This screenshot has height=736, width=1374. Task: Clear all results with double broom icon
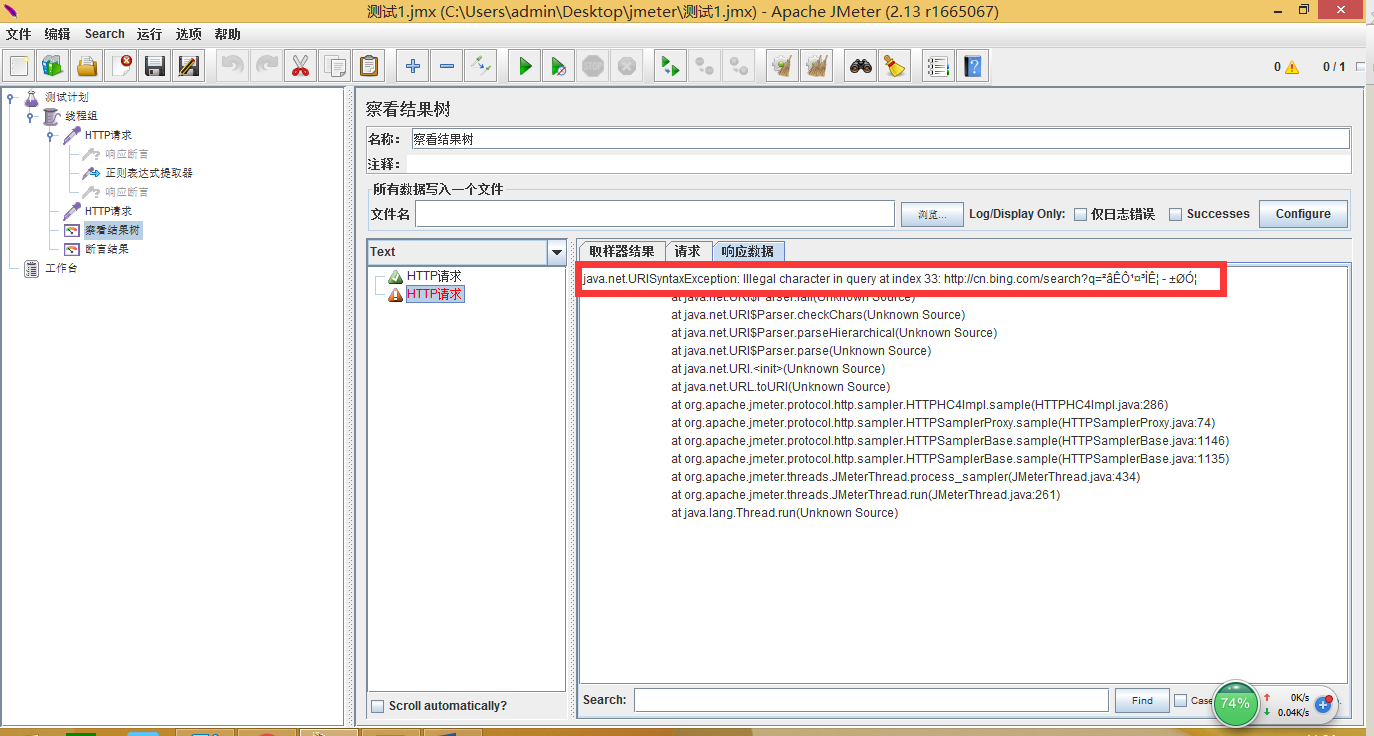click(817, 67)
